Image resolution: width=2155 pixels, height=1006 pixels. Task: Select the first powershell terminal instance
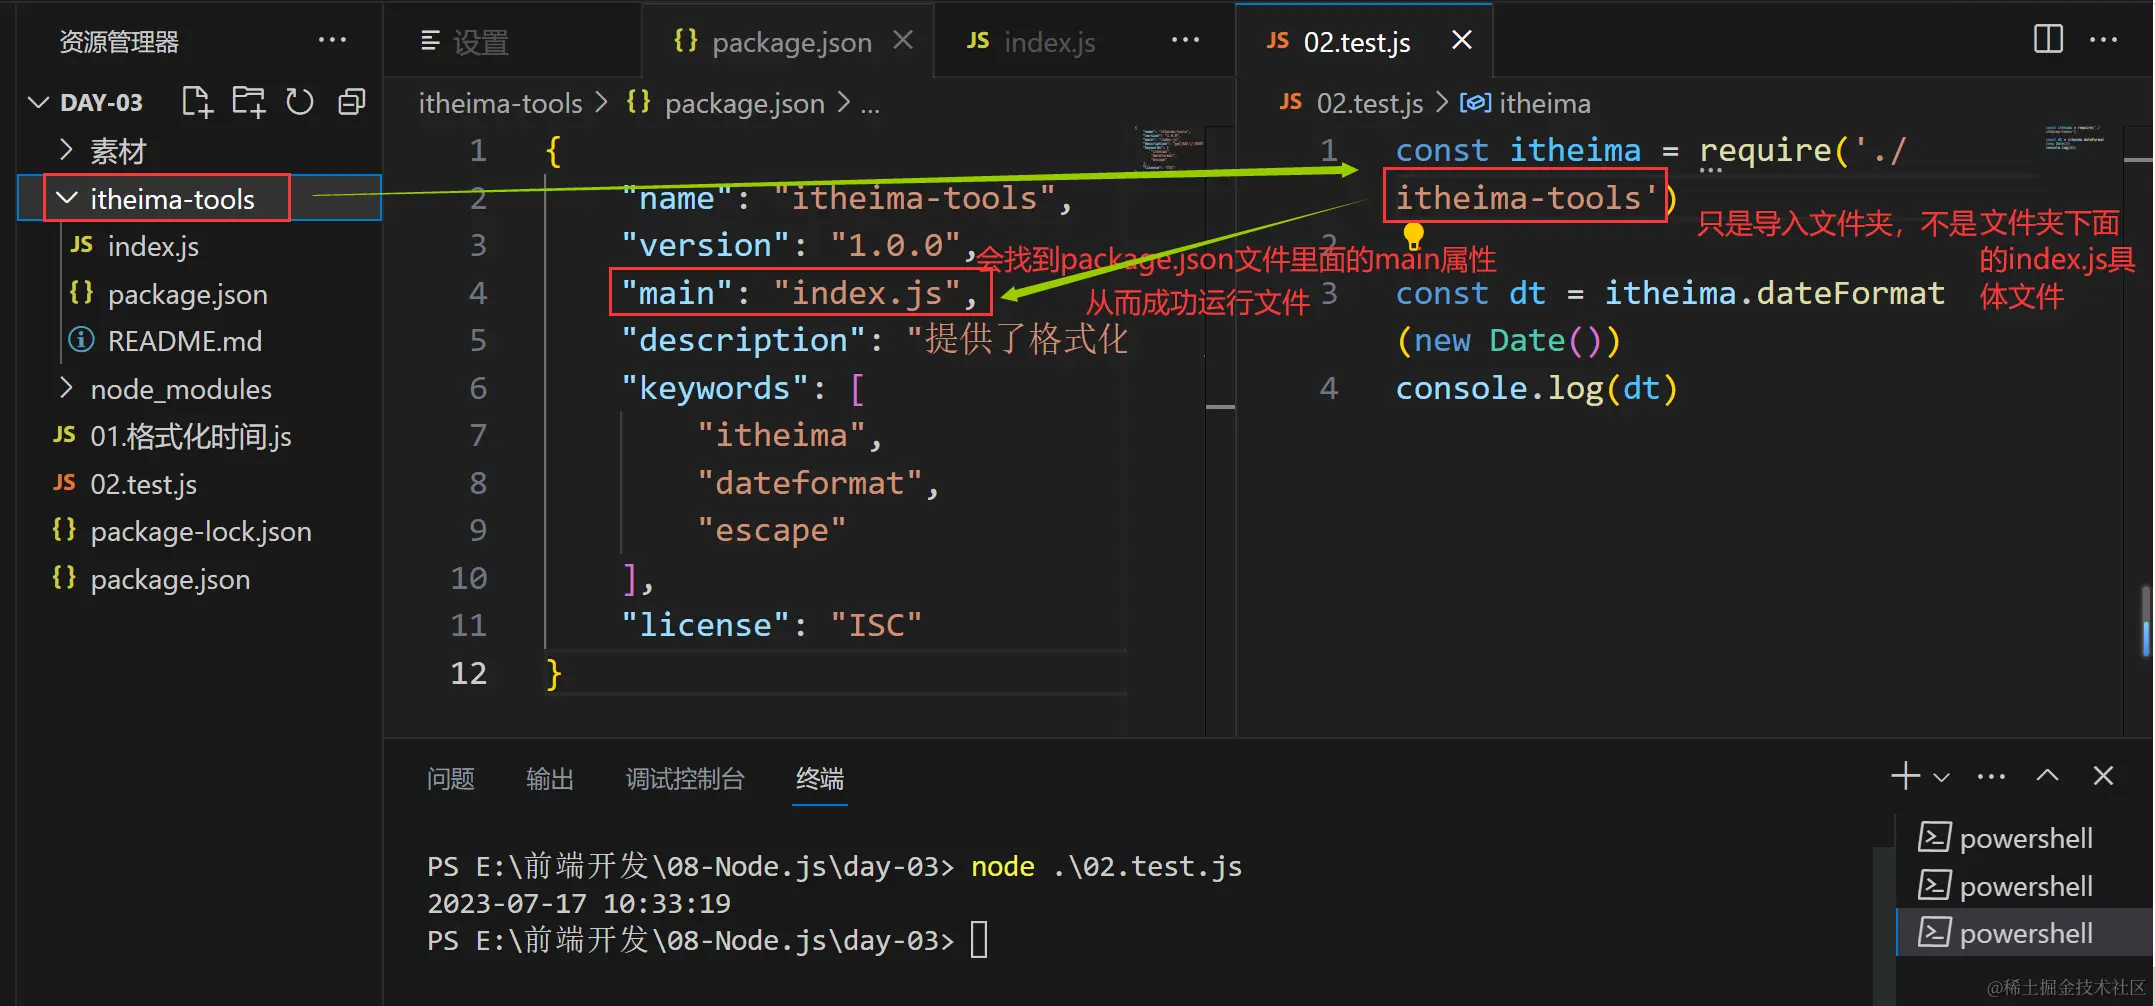2024,838
